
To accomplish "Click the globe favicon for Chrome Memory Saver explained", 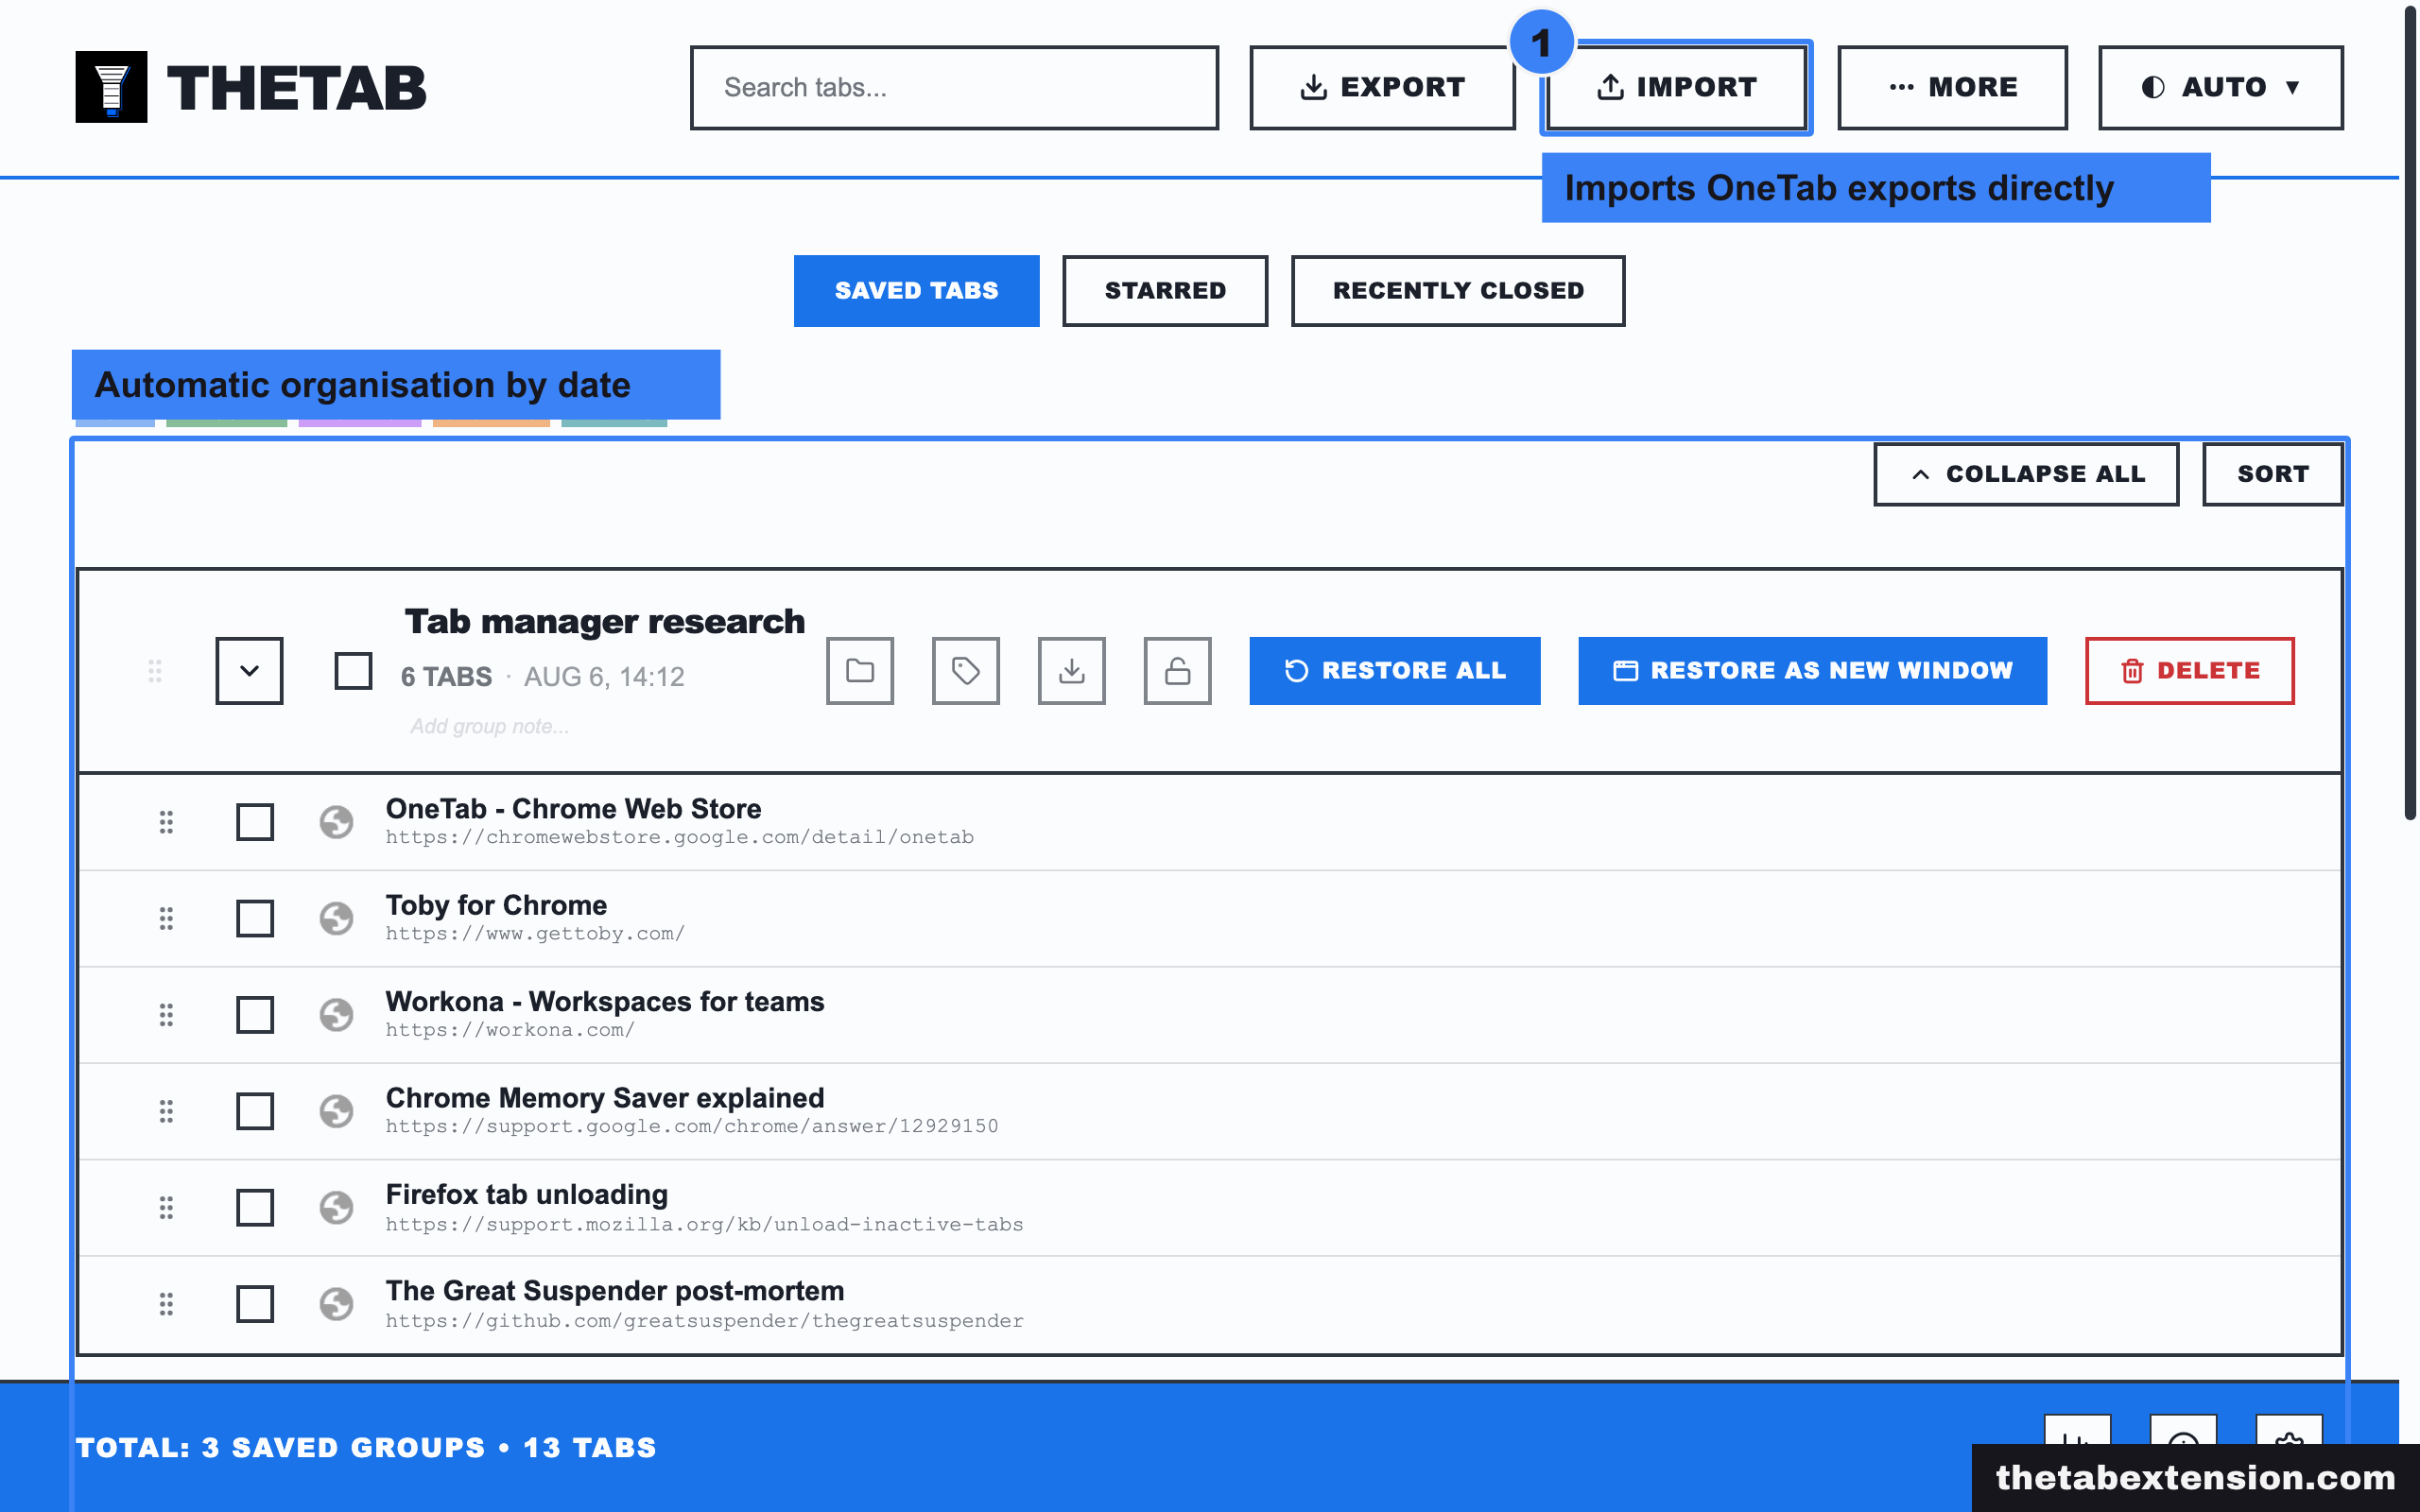I will [x=336, y=1111].
